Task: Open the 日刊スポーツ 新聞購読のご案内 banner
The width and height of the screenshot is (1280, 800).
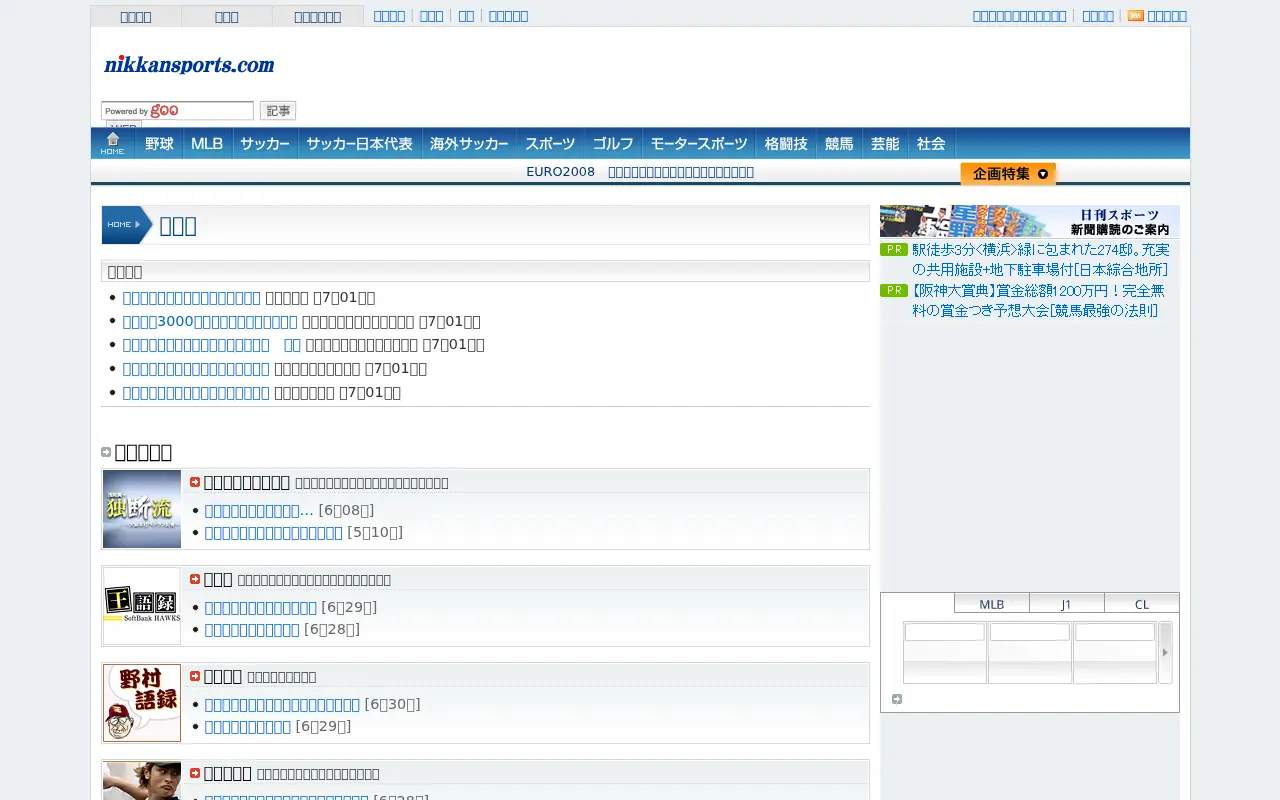Action: click(x=1030, y=221)
